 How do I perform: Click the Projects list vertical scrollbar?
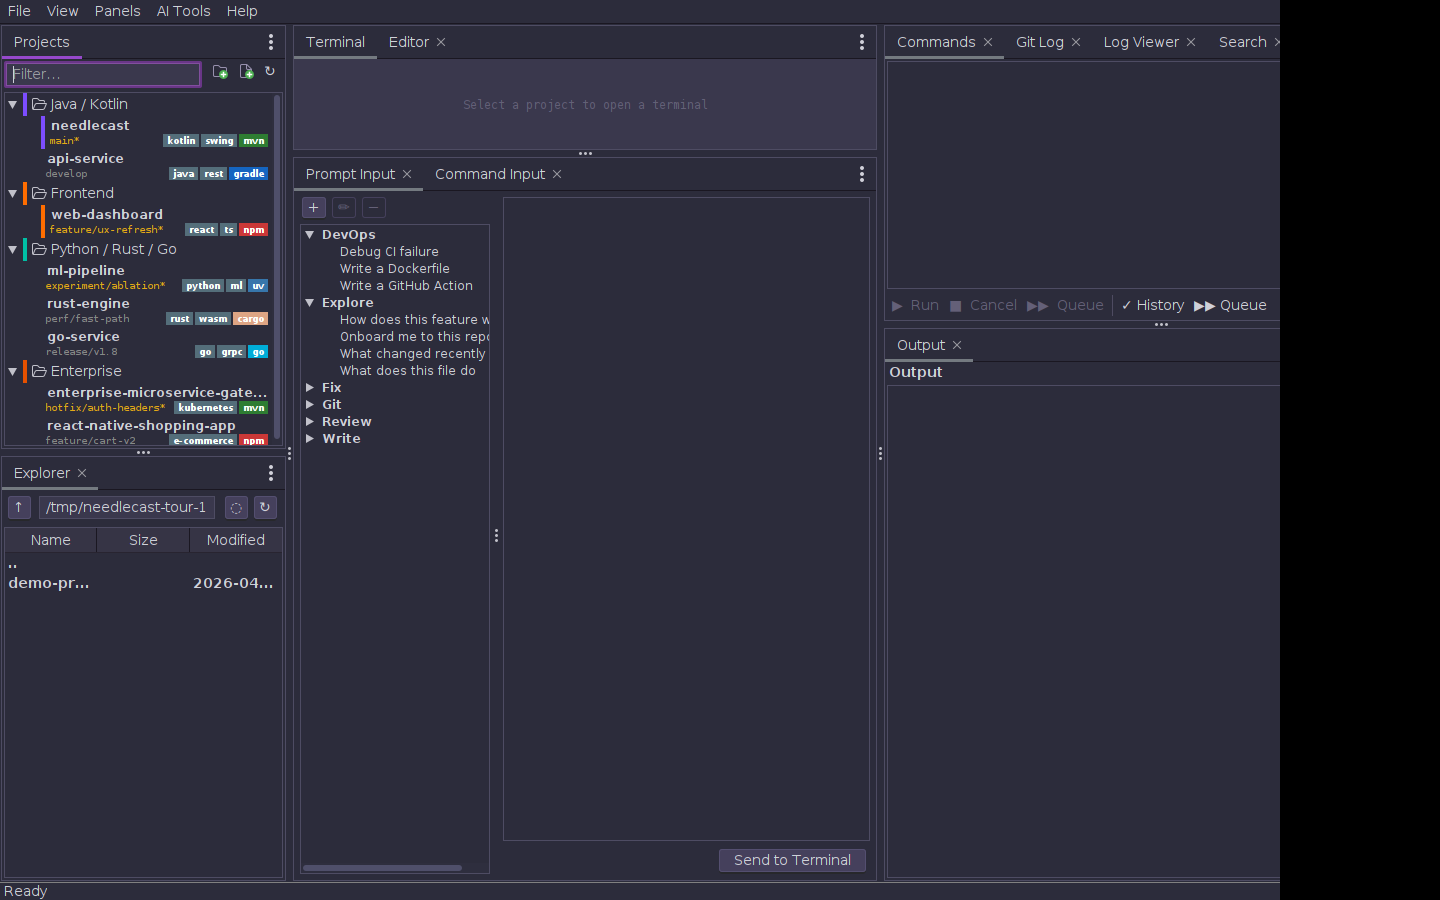(x=277, y=268)
